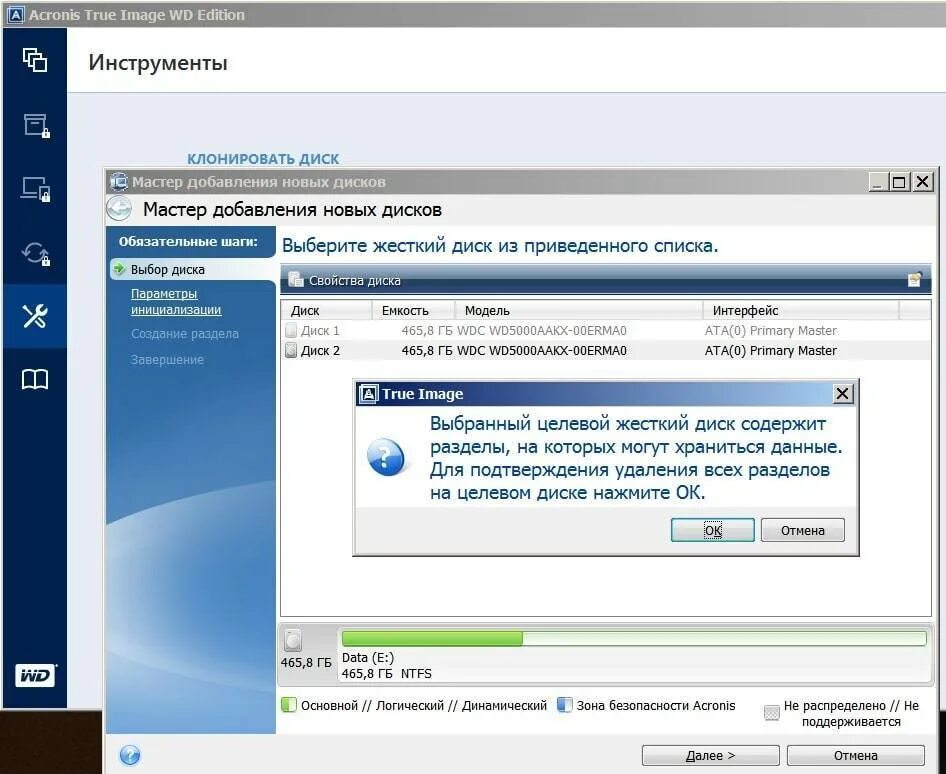Screen dimensions: 946x774
Task: Click Диск 2 model WDC WD5000AAKX-00ERMA0
Action: tap(542, 350)
